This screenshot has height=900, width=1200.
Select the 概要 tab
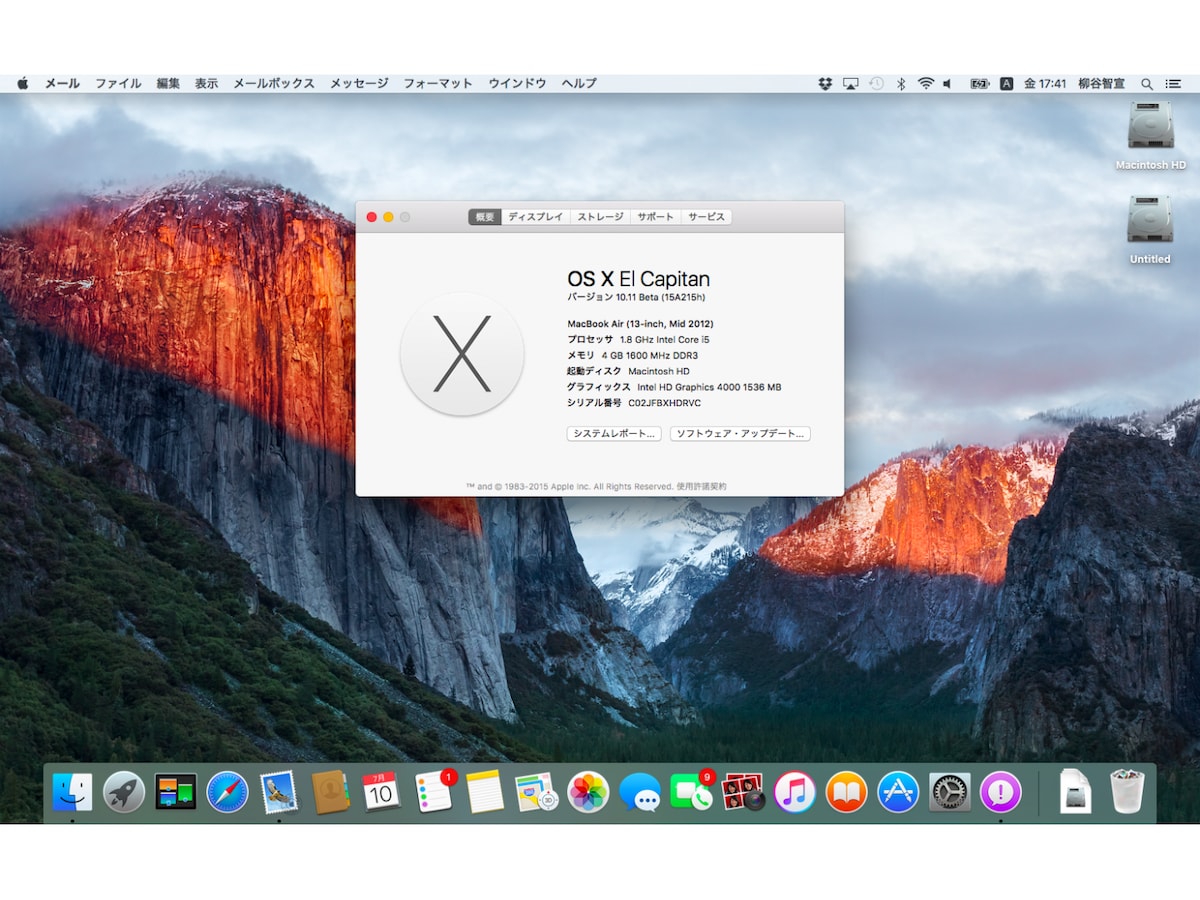coord(485,217)
